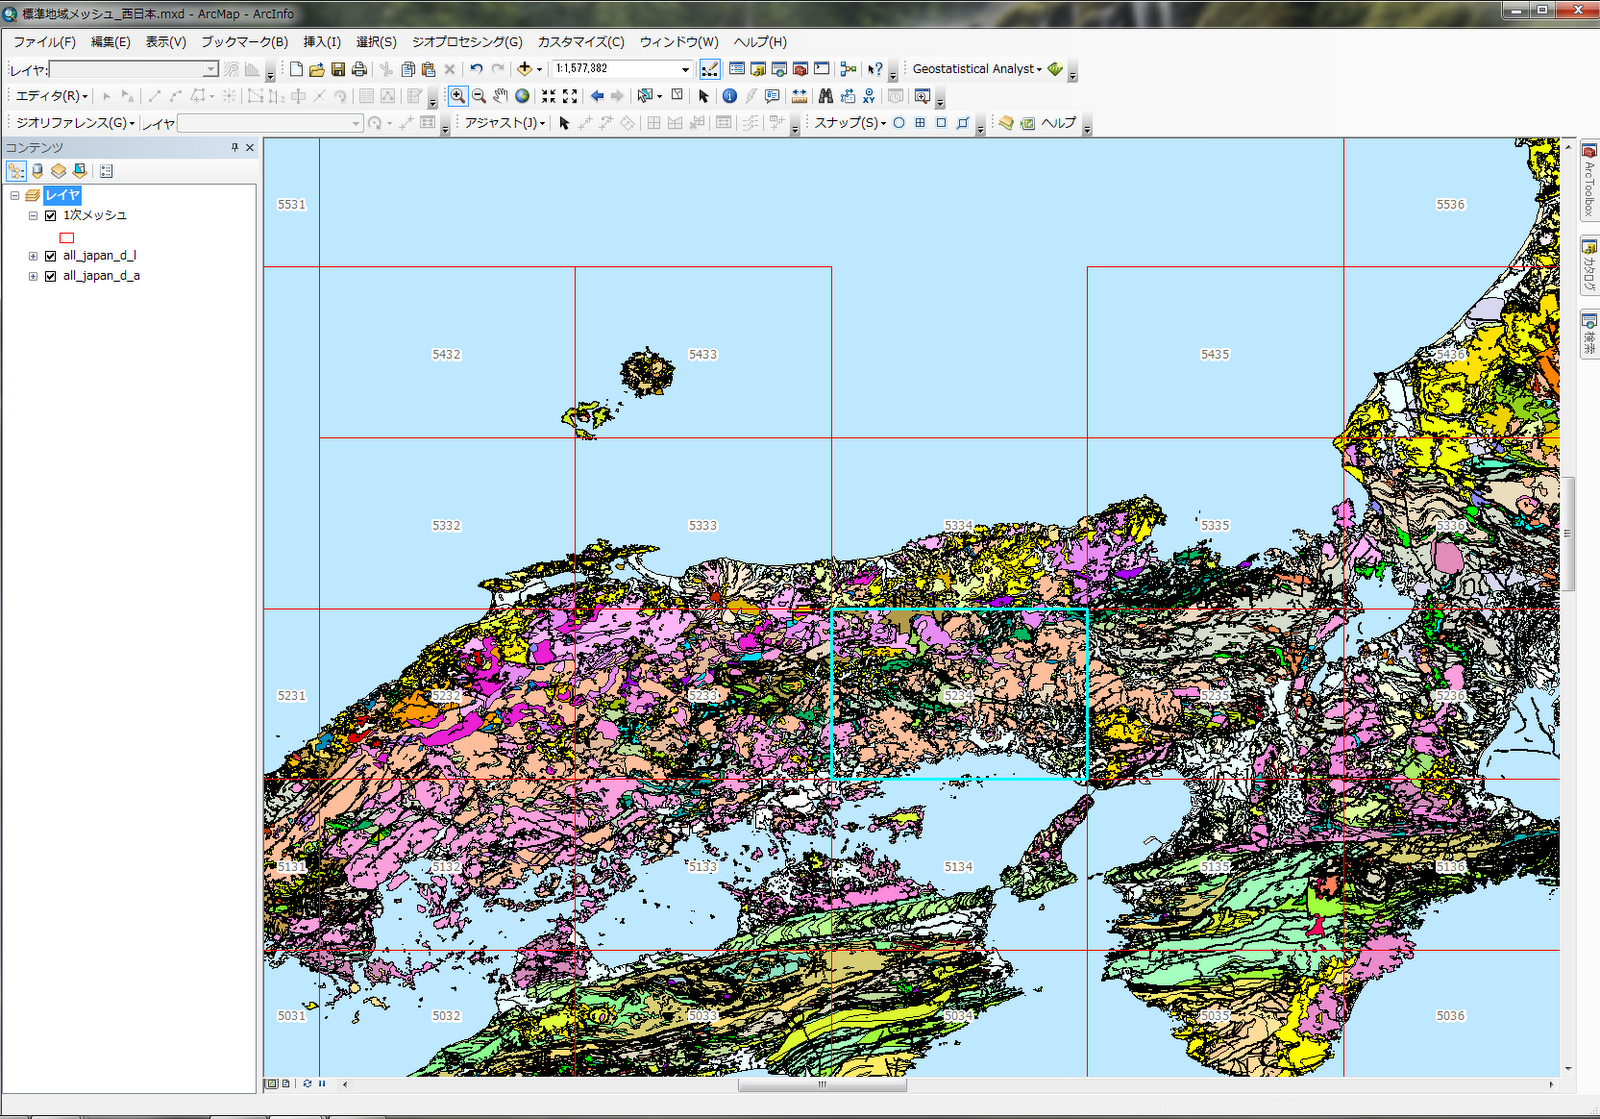The image size is (1600, 1119).
Task: Activate the Pan hand tool
Action: 500,96
